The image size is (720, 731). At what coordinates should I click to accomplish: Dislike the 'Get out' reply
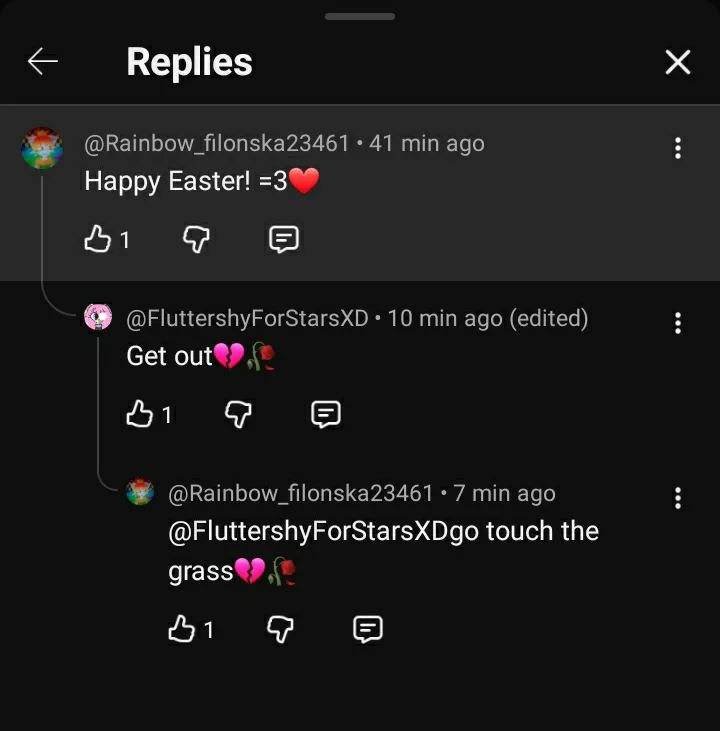[238, 414]
